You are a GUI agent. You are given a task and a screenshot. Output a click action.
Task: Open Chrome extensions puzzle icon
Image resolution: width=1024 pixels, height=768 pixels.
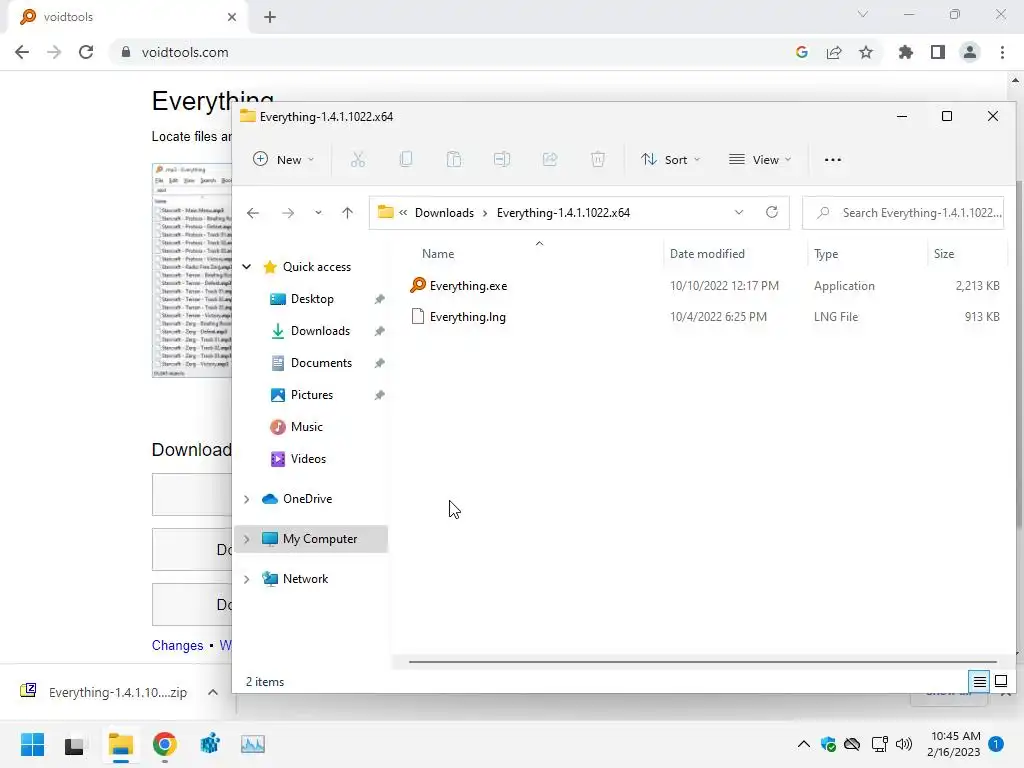(905, 52)
